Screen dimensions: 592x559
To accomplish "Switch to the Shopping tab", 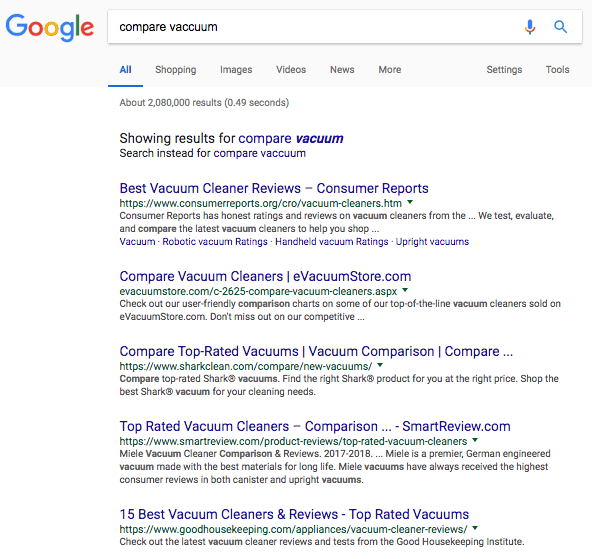I will pos(176,70).
